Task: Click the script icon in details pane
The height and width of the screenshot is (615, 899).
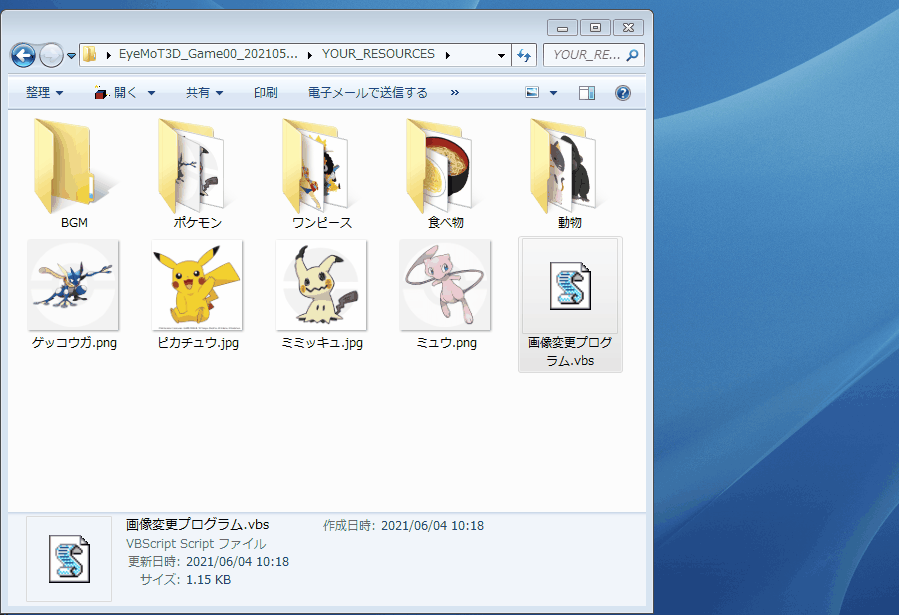Action: [x=69, y=559]
